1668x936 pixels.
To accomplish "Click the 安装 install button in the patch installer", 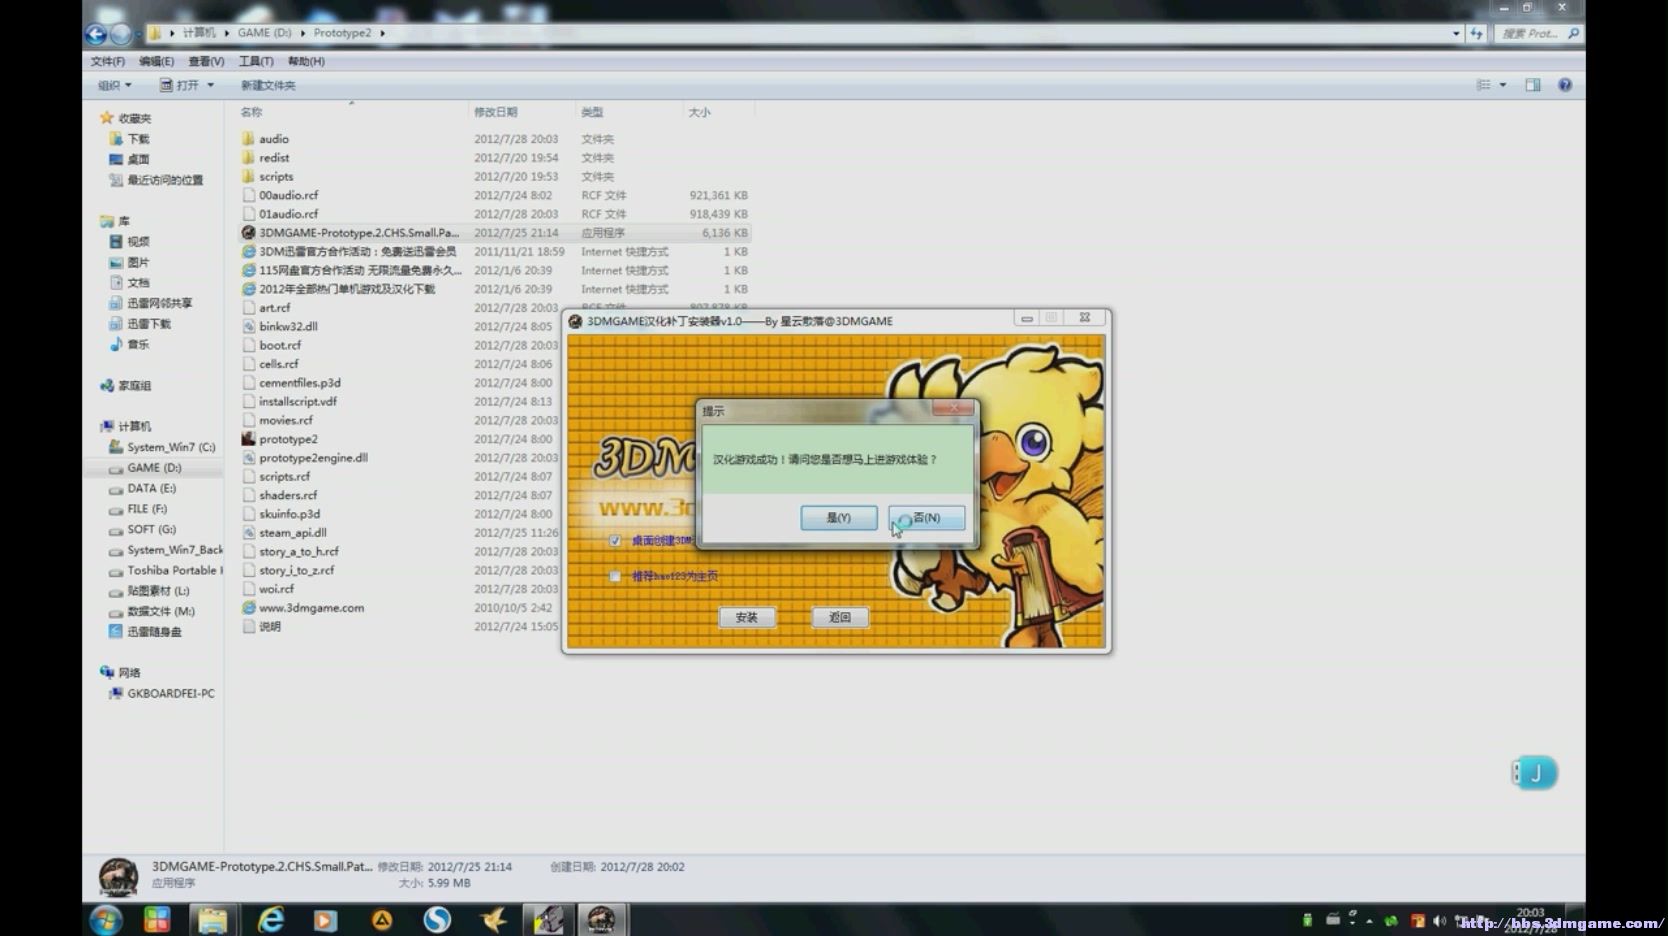I will coord(746,617).
